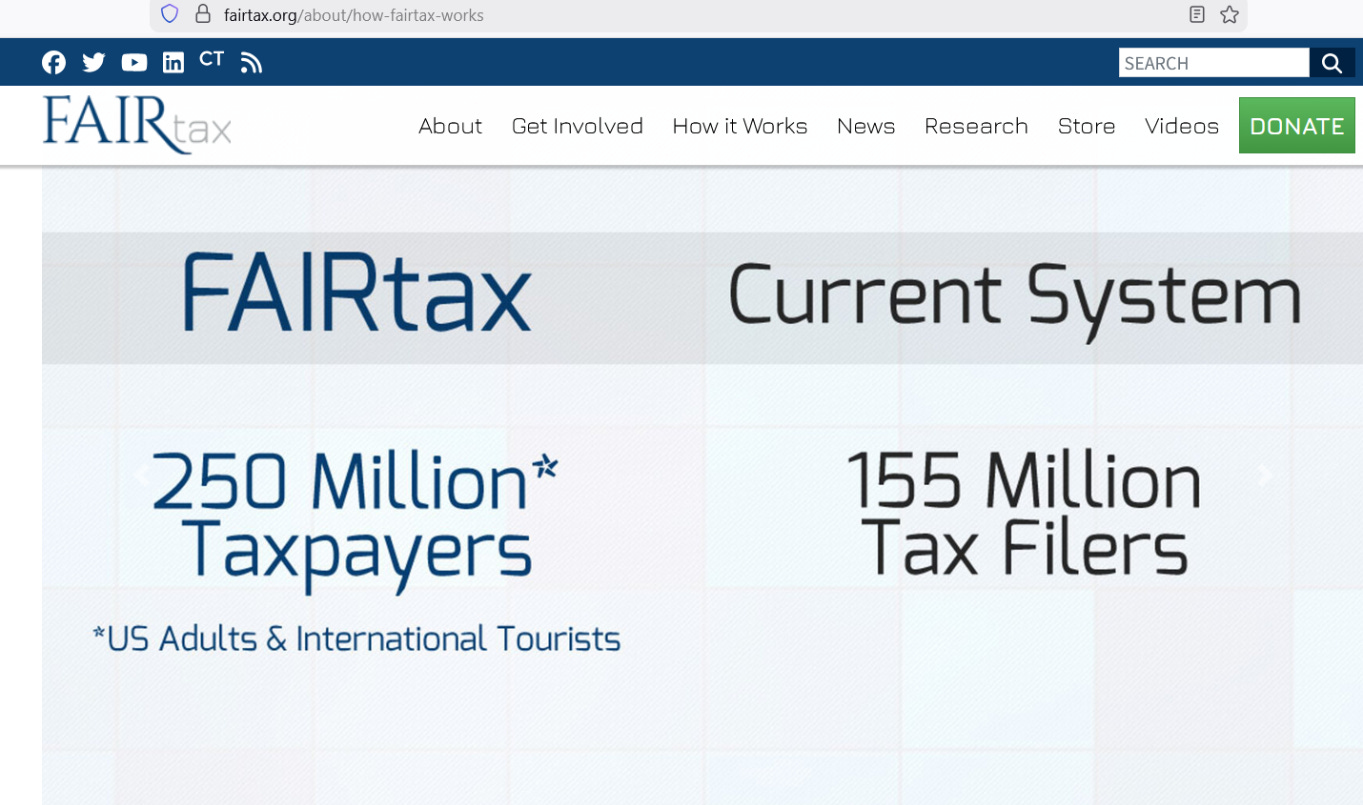Click the magnifier search button
The width and height of the screenshot is (1363, 805).
pos(1331,63)
